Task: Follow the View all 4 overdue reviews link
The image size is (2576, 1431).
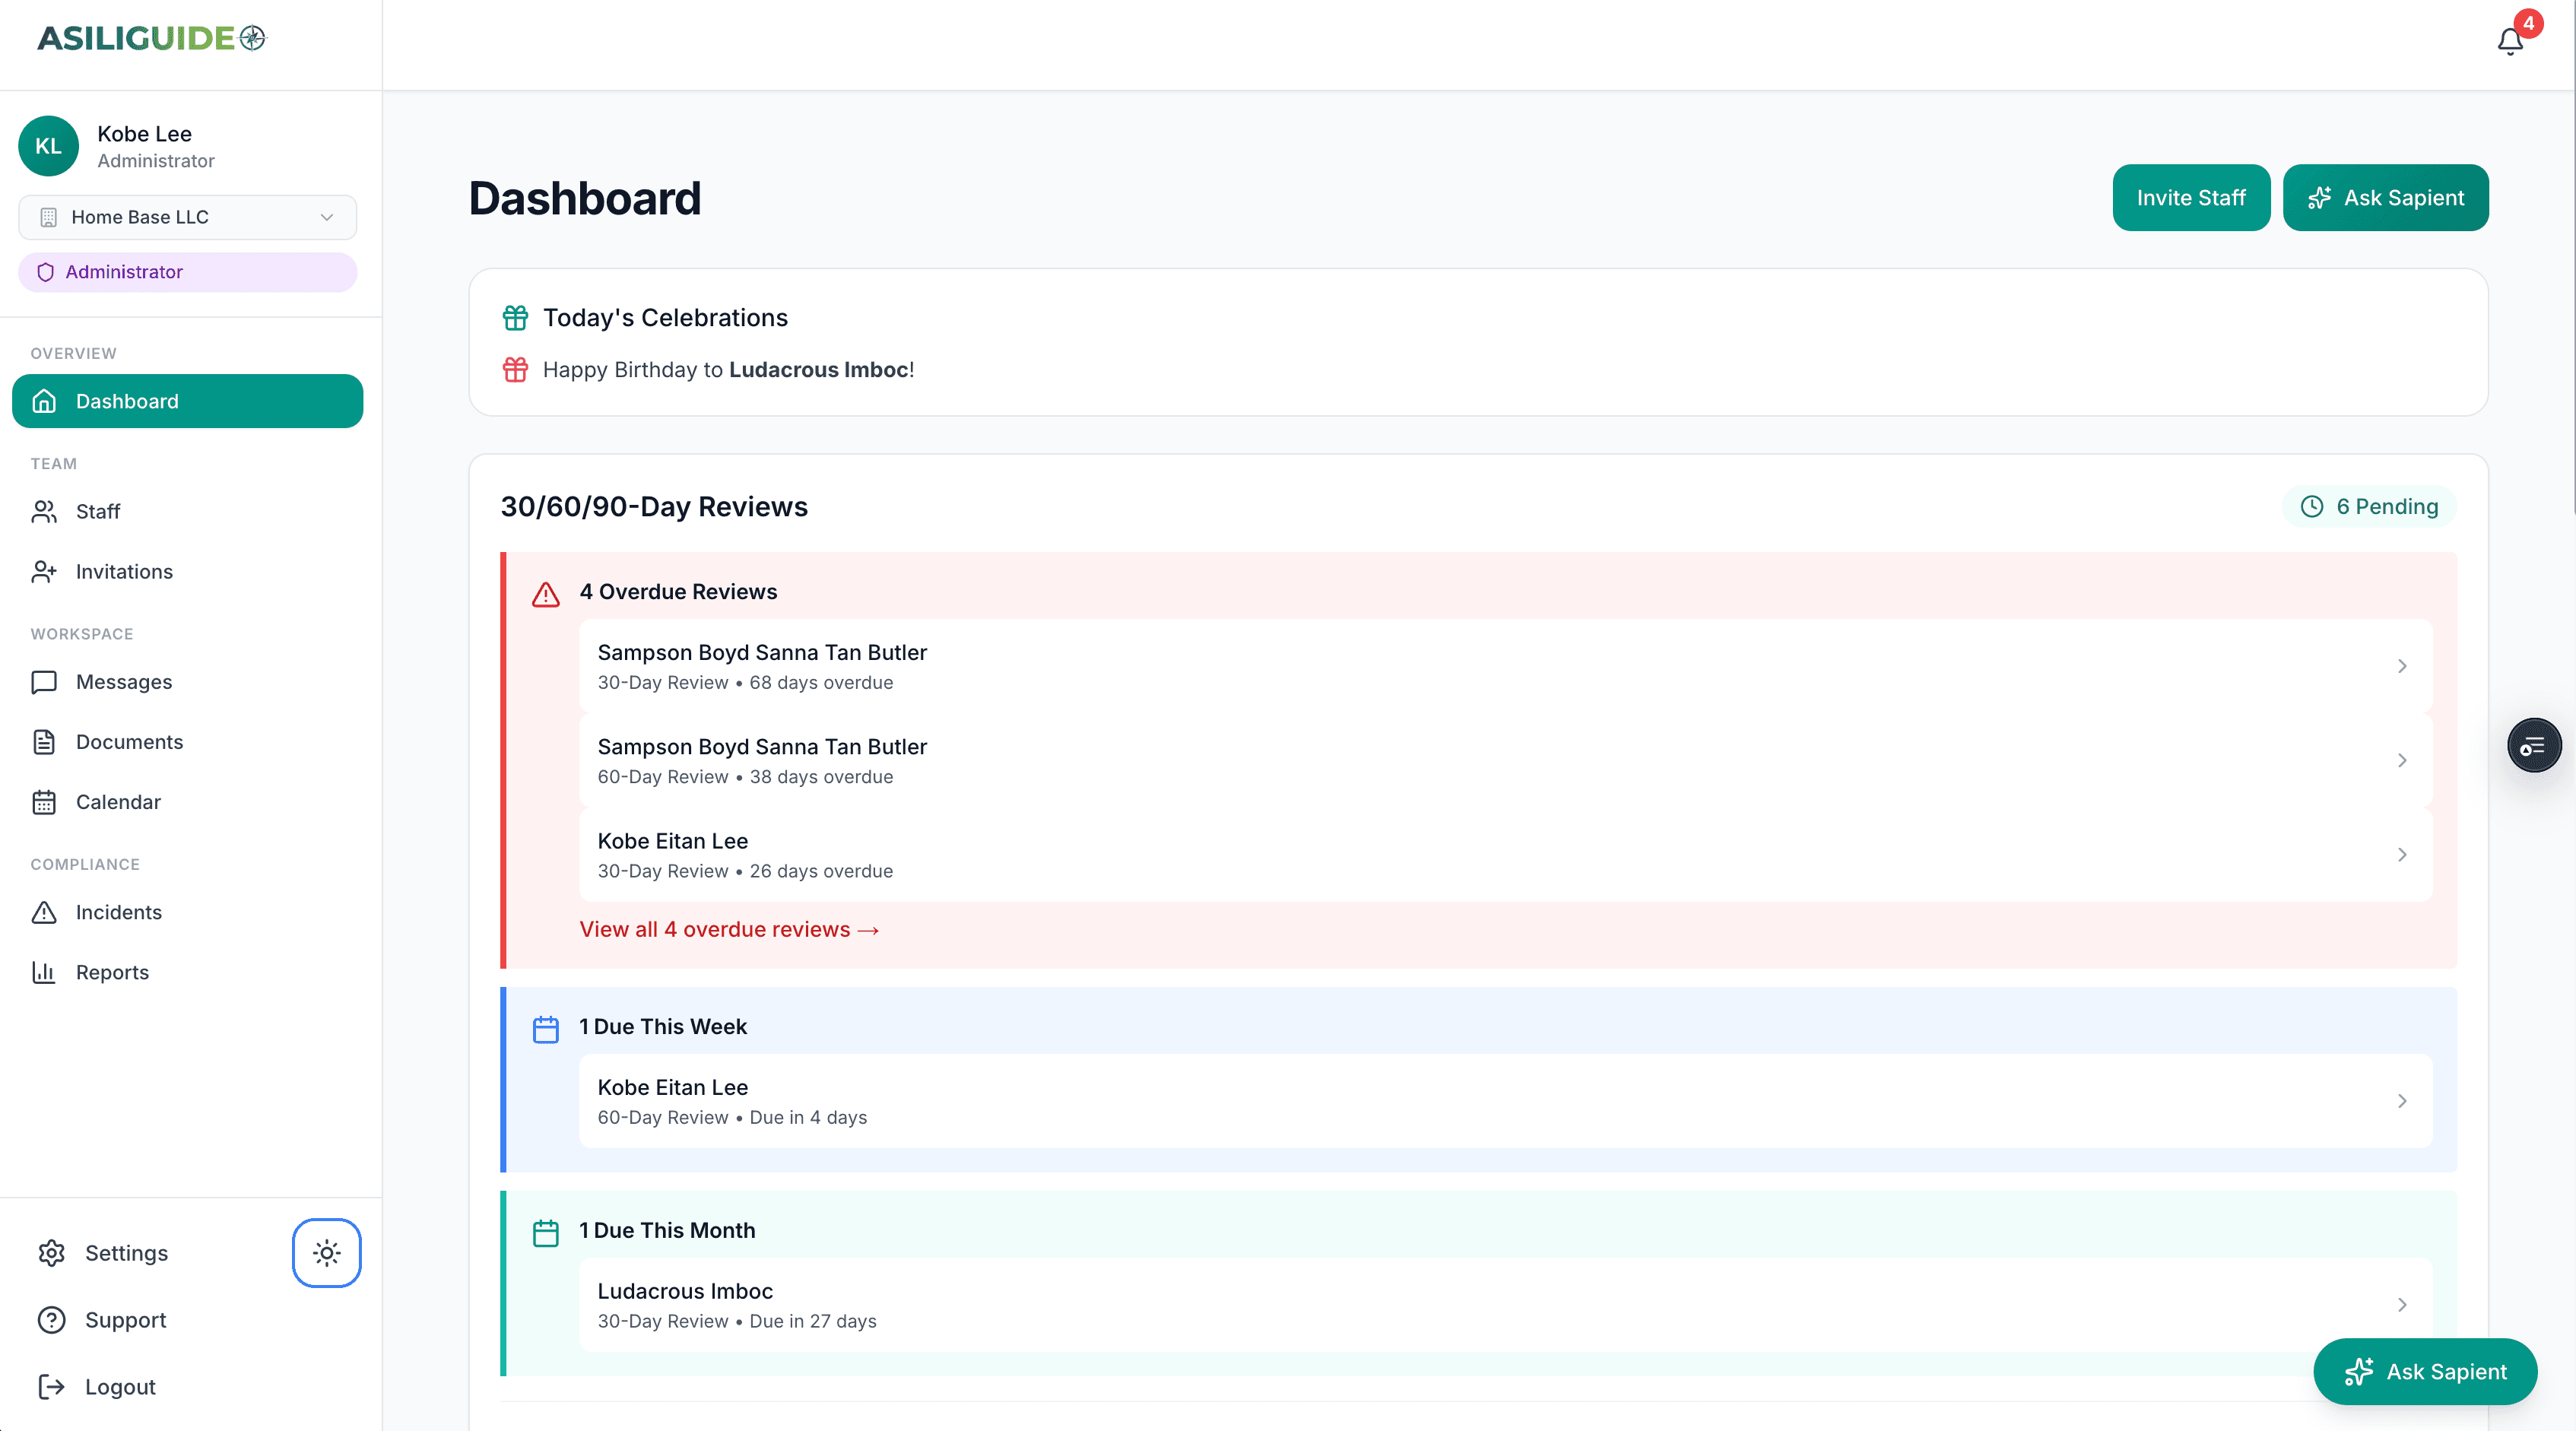Action: 729,929
